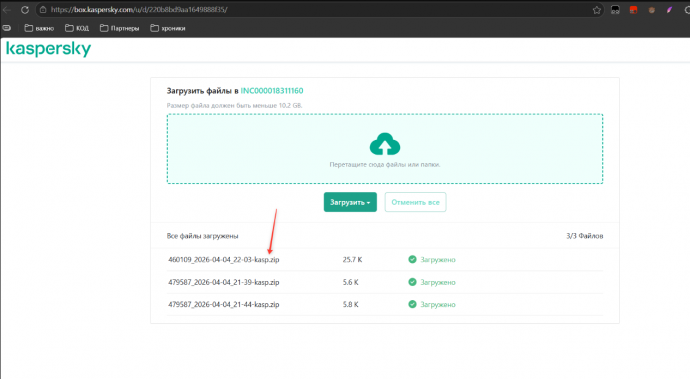The width and height of the screenshot is (690, 379).
Task: Click the file size limit 10.2 GB note
Action: (x=234, y=106)
